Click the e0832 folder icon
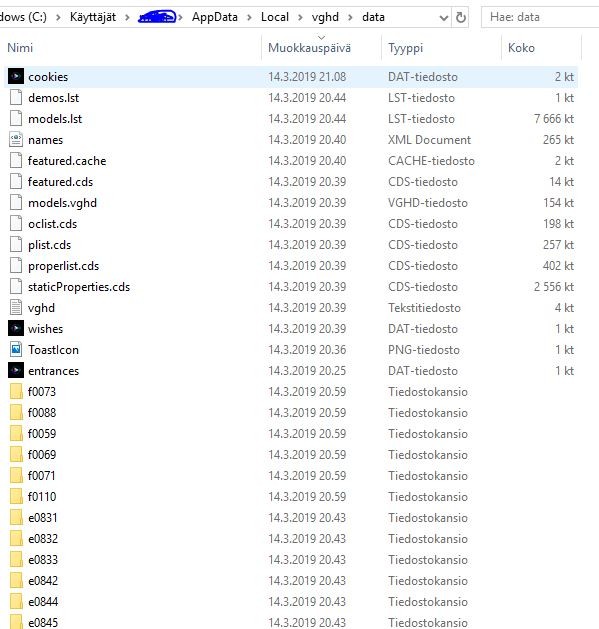The width and height of the screenshot is (599, 629). pyautogui.click(x=16, y=538)
